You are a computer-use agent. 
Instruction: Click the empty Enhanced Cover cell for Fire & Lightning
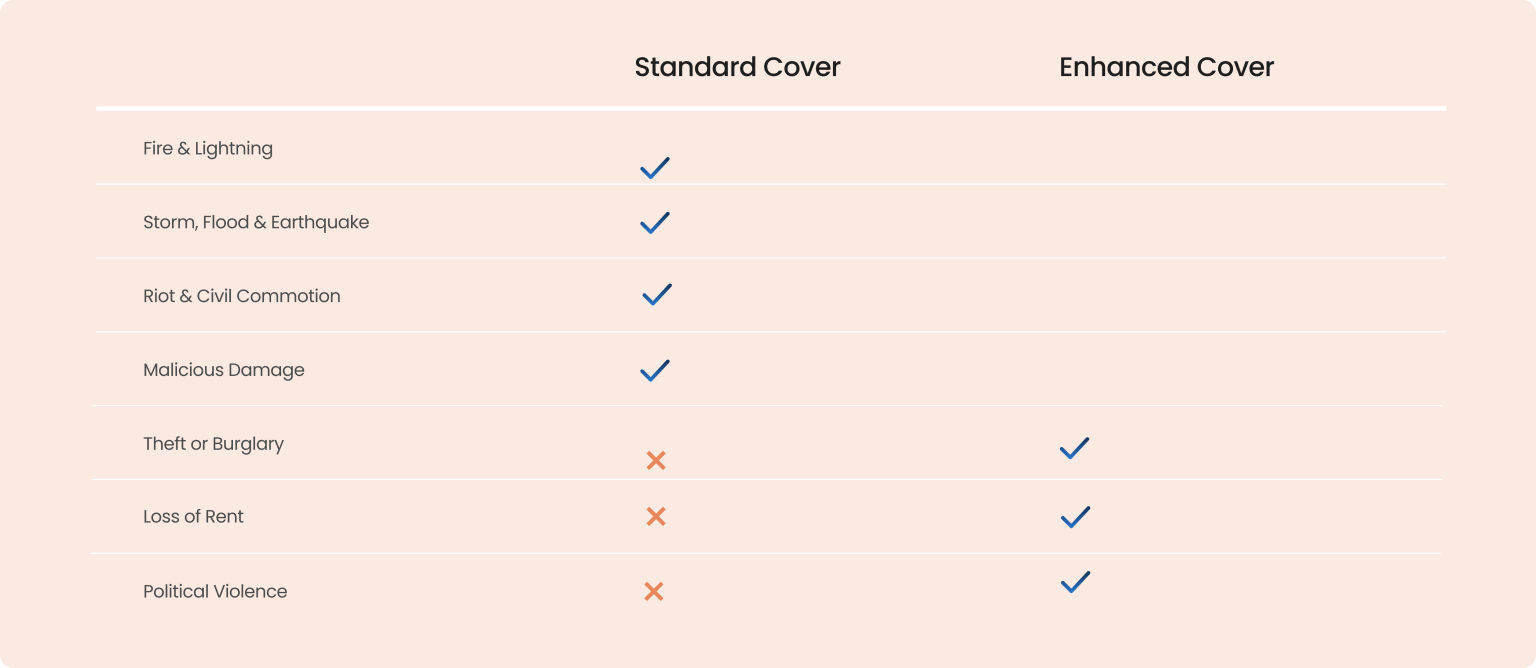(1166, 148)
